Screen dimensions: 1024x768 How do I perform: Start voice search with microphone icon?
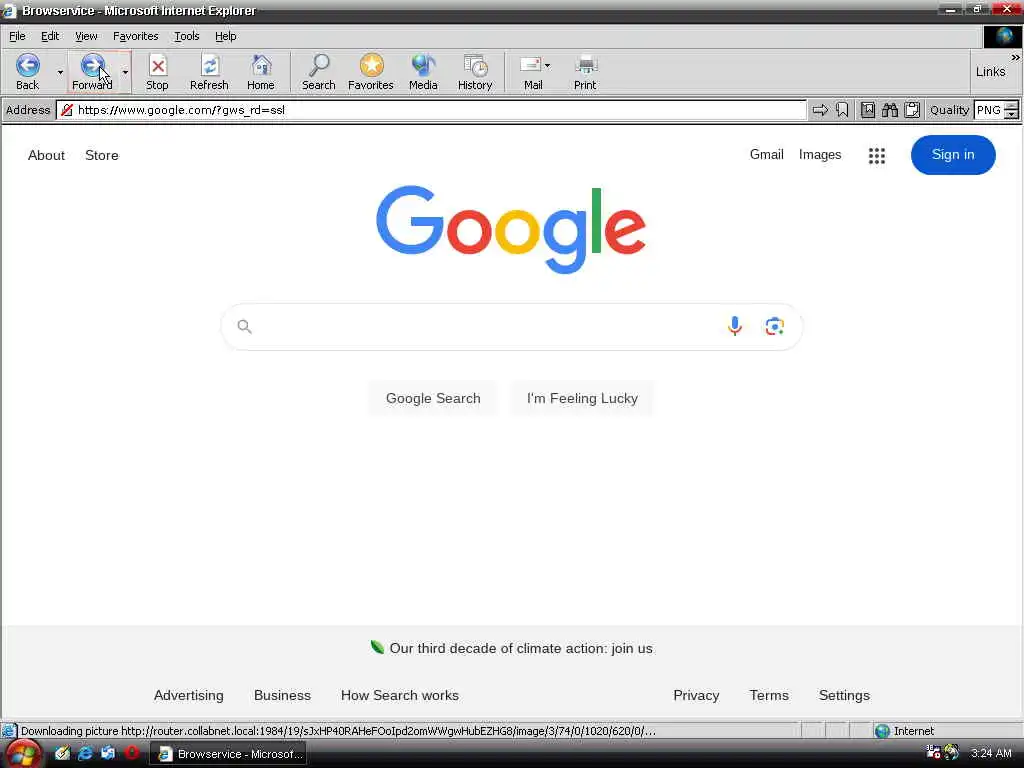pos(735,326)
